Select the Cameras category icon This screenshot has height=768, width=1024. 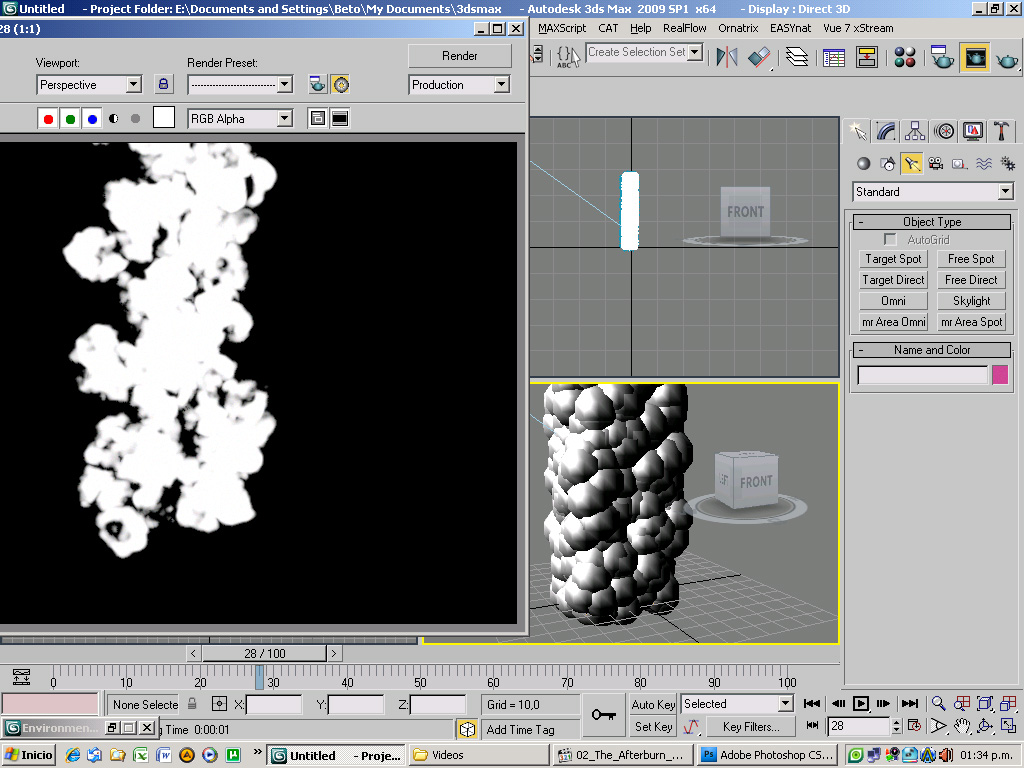(x=935, y=163)
